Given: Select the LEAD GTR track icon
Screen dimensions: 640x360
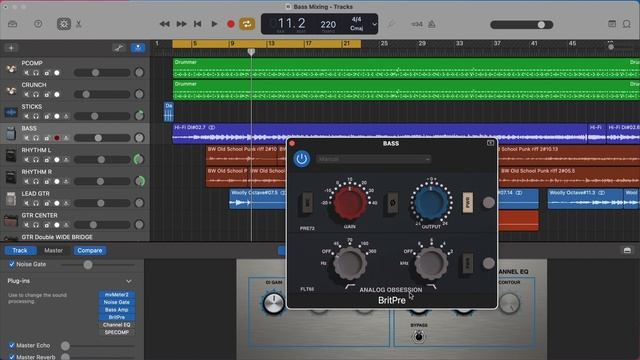Looking at the screenshot, I should click(x=11, y=199).
